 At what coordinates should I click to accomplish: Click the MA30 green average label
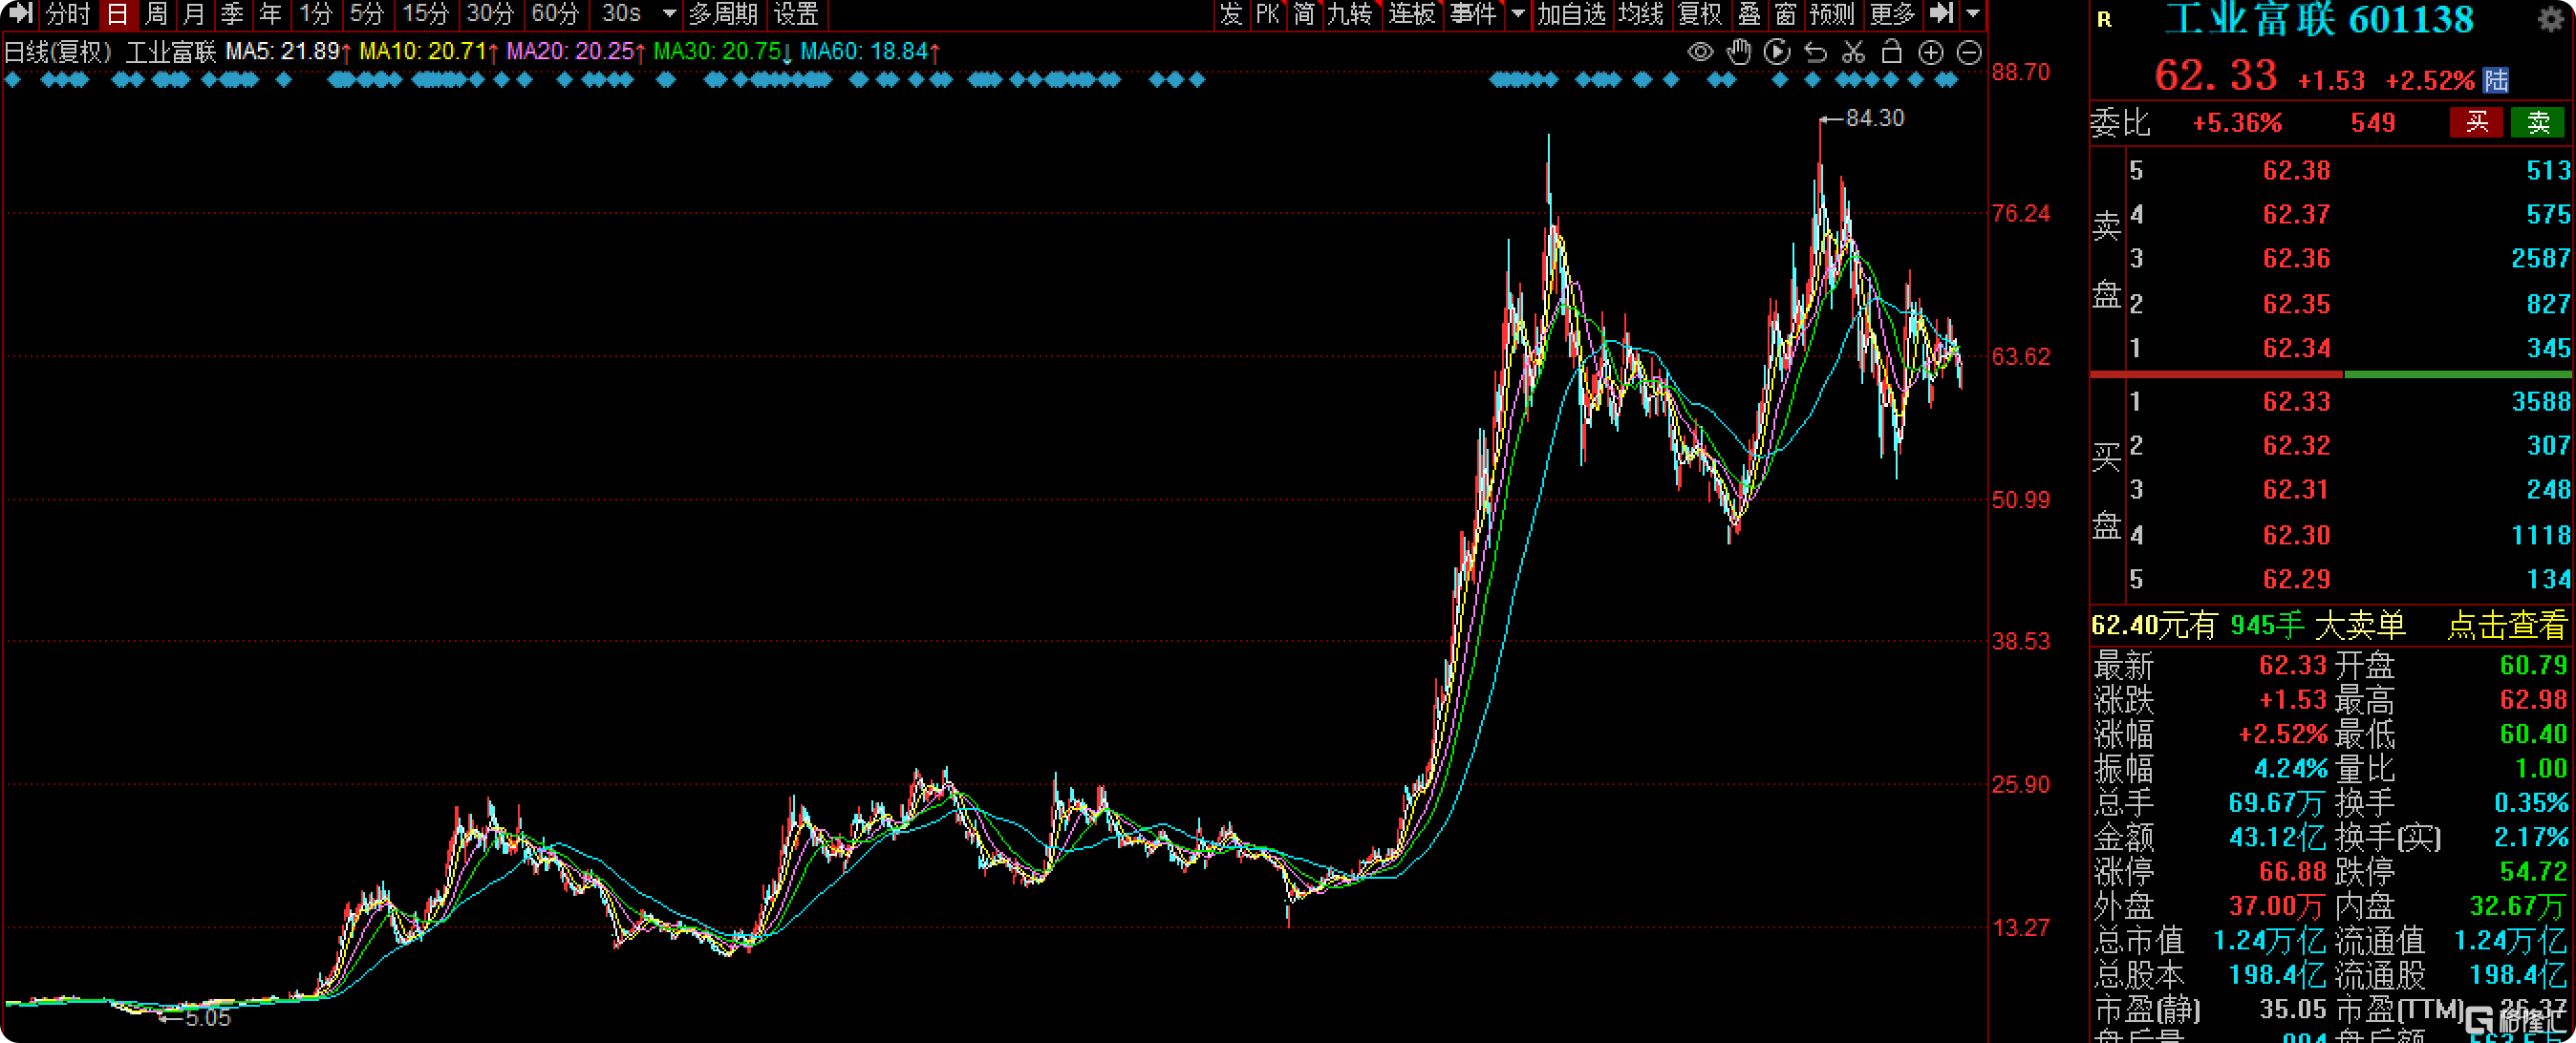722,51
